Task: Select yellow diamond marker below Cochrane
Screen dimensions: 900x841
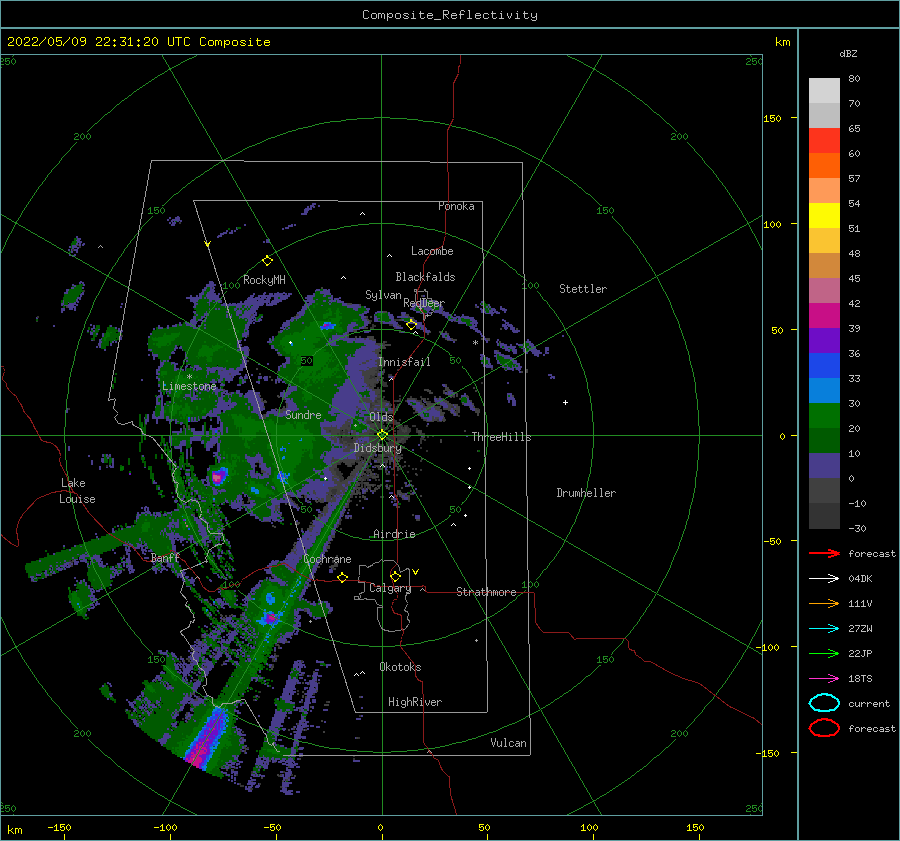Action: 342,577
